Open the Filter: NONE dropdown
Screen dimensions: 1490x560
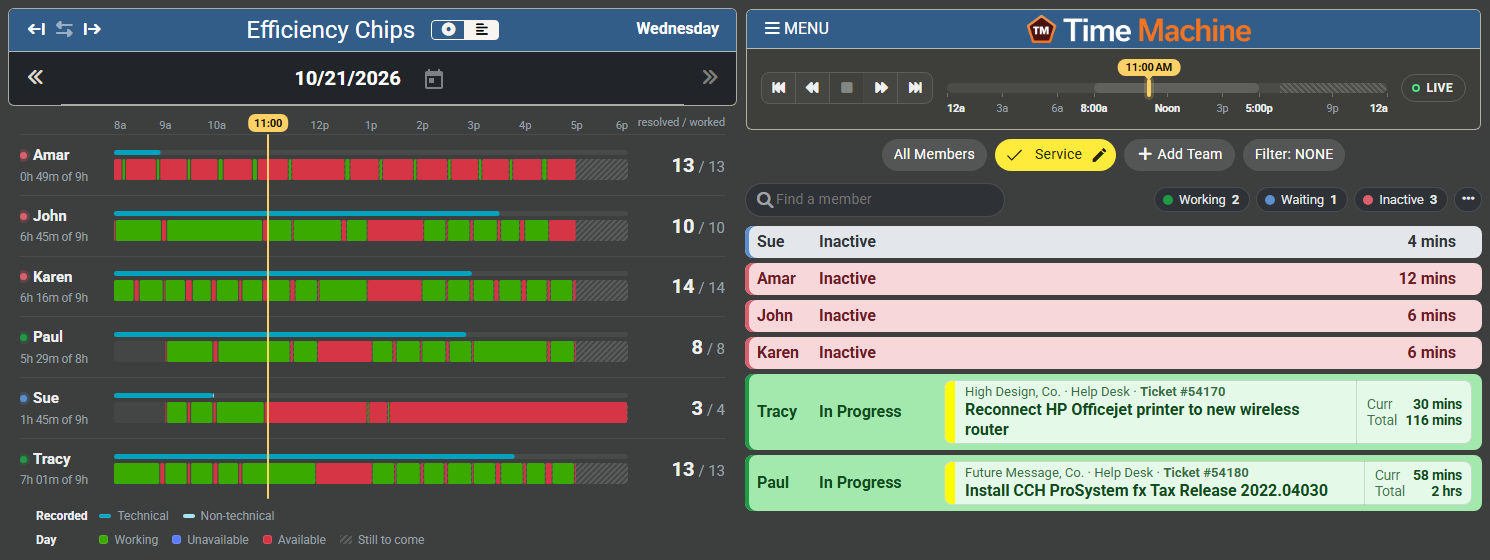click(1294, 155)
